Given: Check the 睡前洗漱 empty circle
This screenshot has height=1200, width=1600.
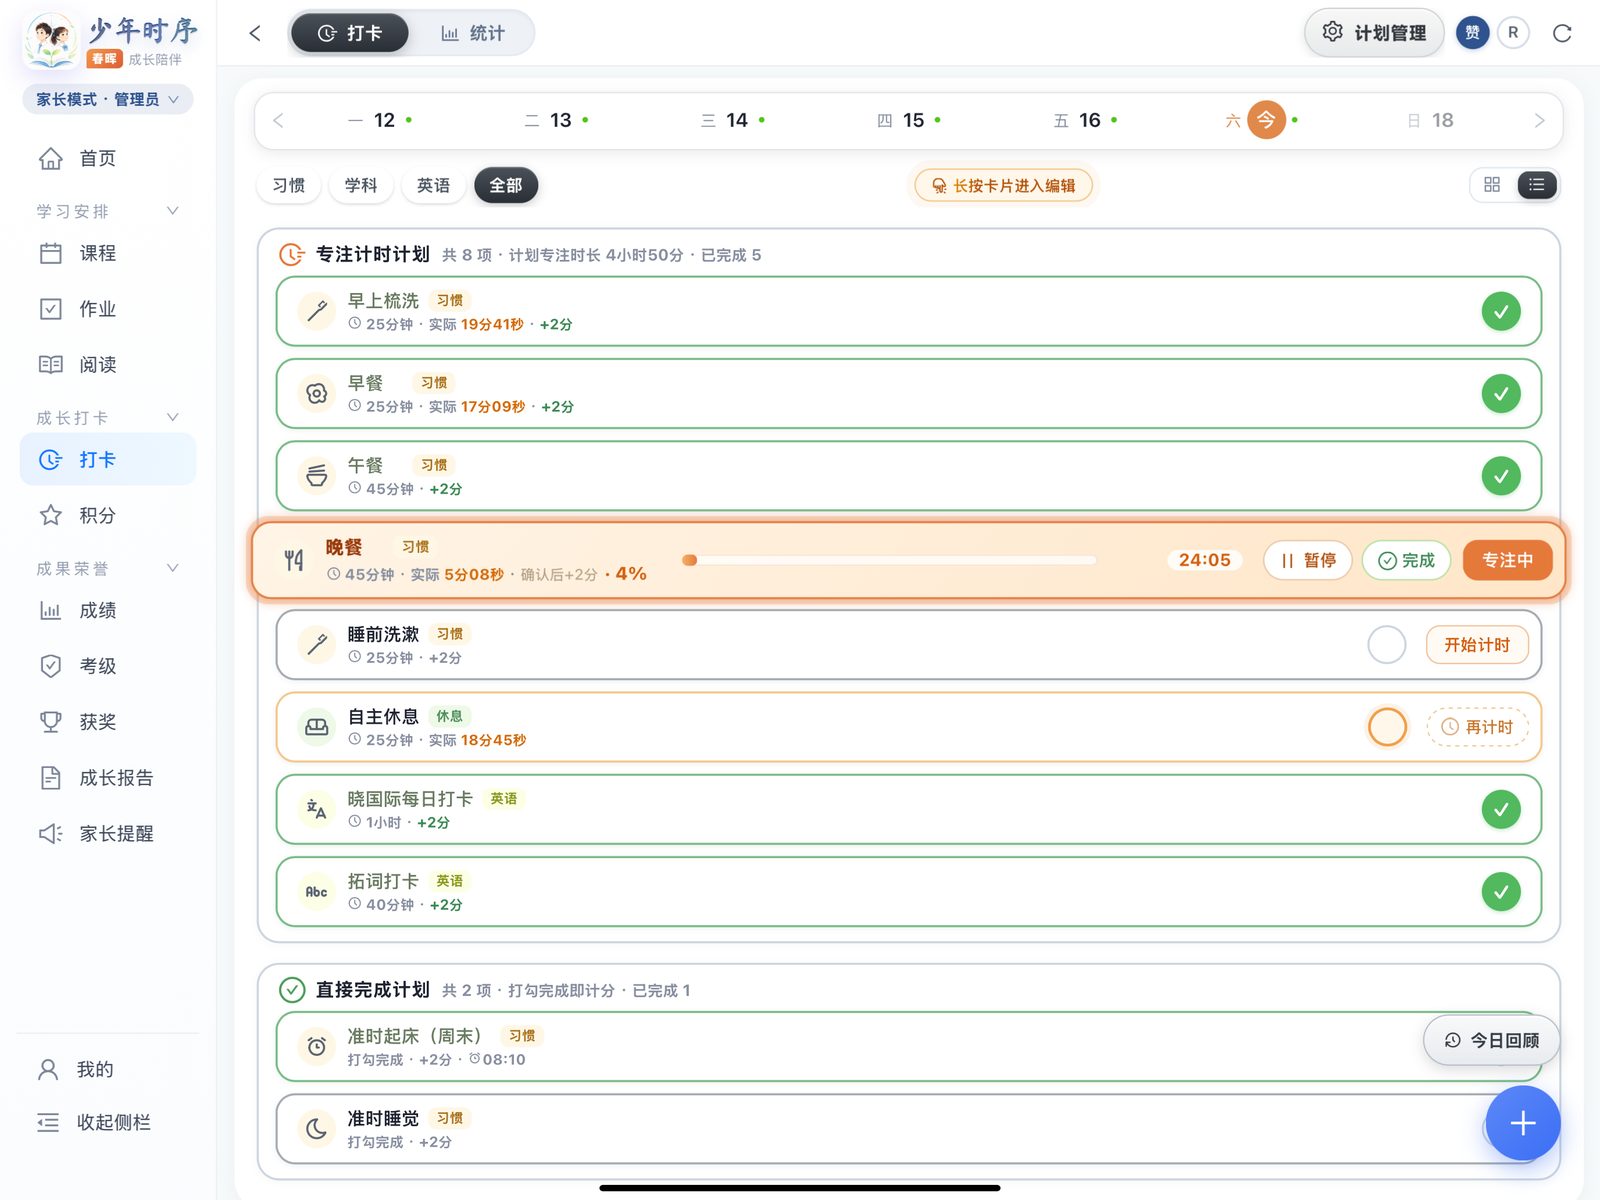Looking at the screenshot, I should pos(1387,645).
